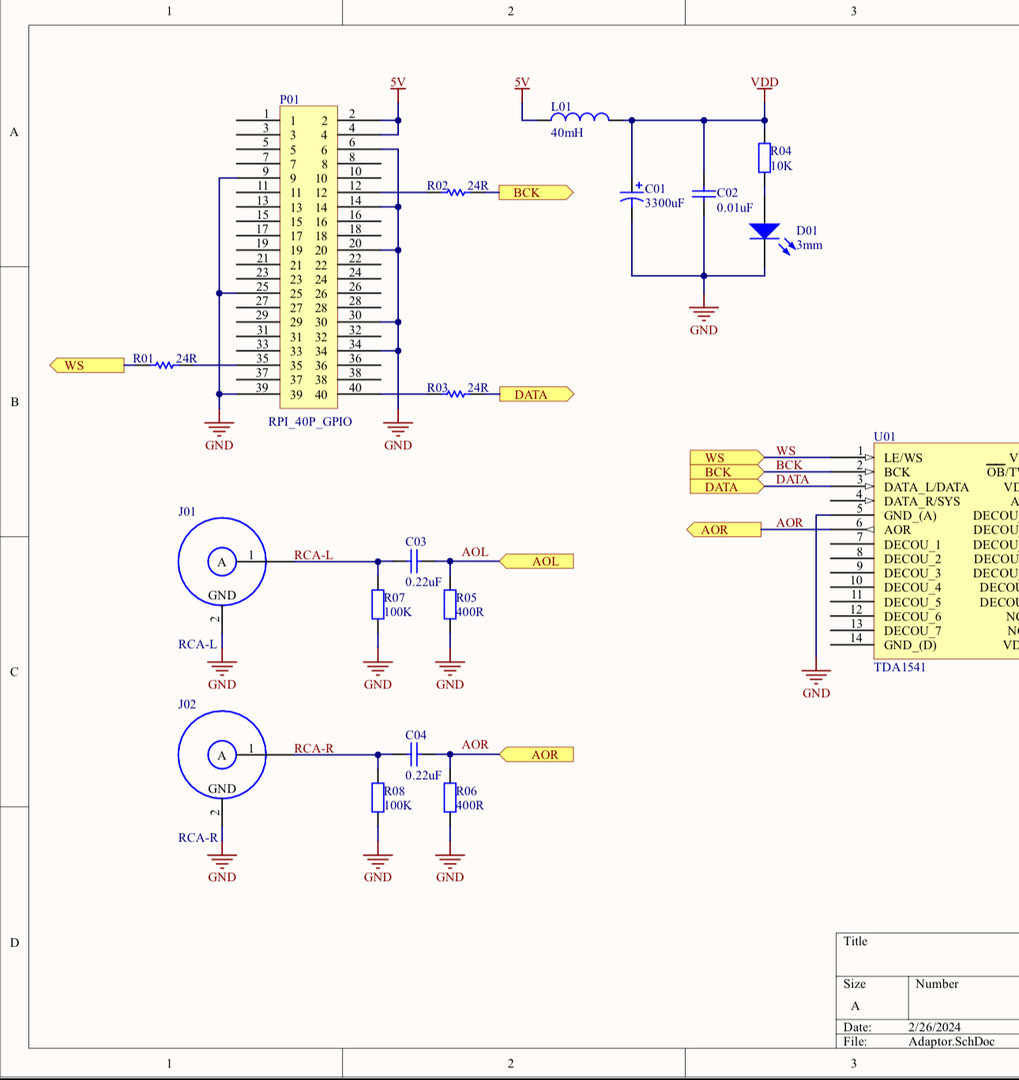This screenshot has width=1019, height=1080.
Task: Click the 100K value beside R08
Action: [398, 805]
